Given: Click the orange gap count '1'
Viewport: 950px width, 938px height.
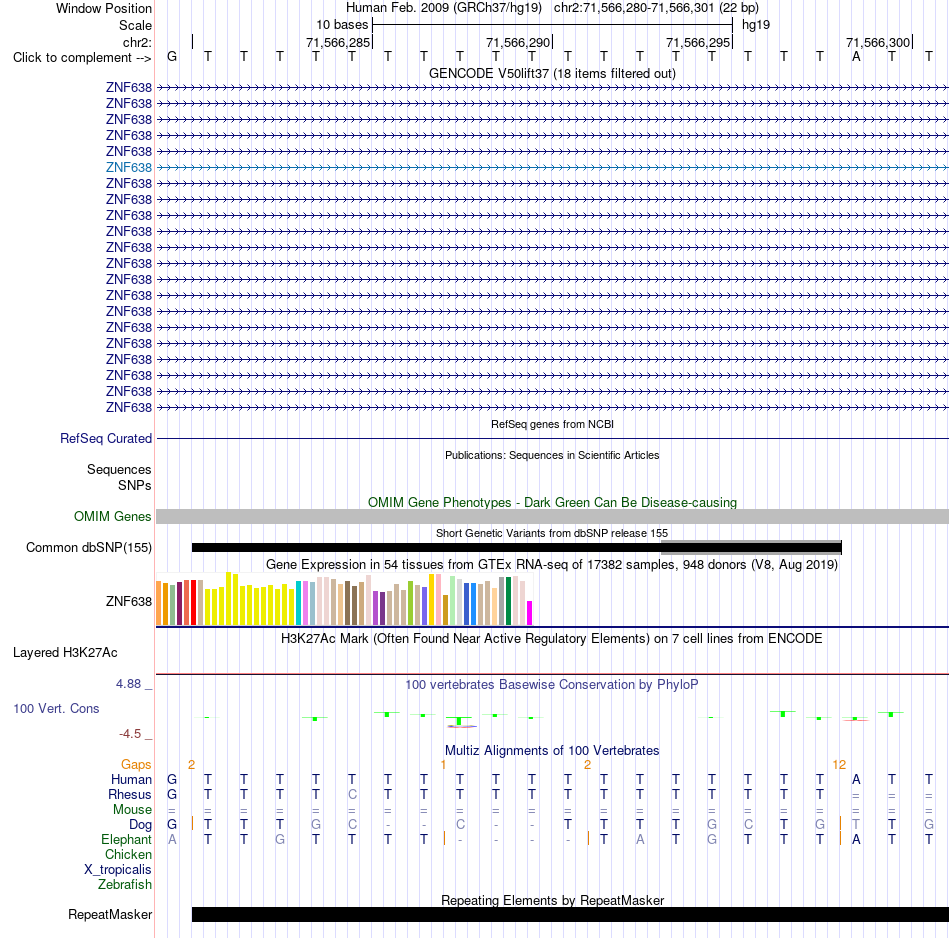Looking at the screenshot, I should click(x=443, y=765).
